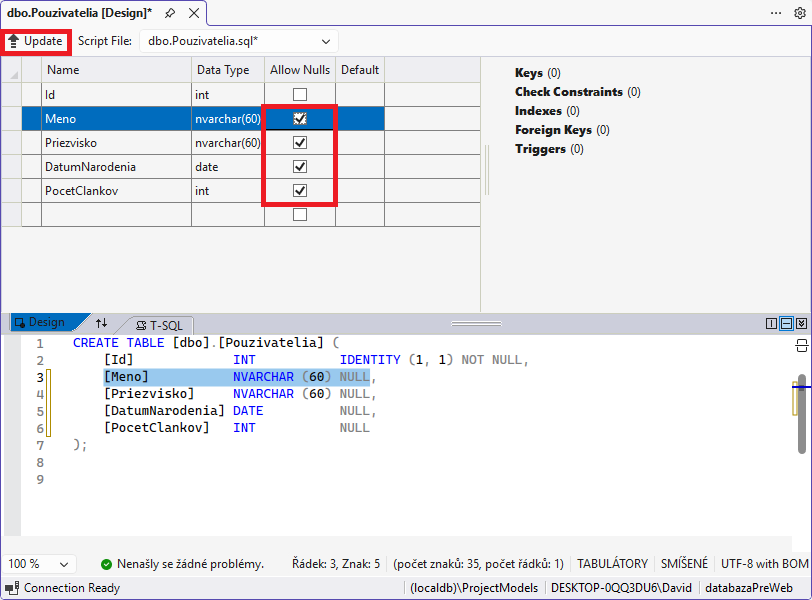Click the horizontal splitter grip handle
Screen dimensions: 812x600
tap(476, 324)
